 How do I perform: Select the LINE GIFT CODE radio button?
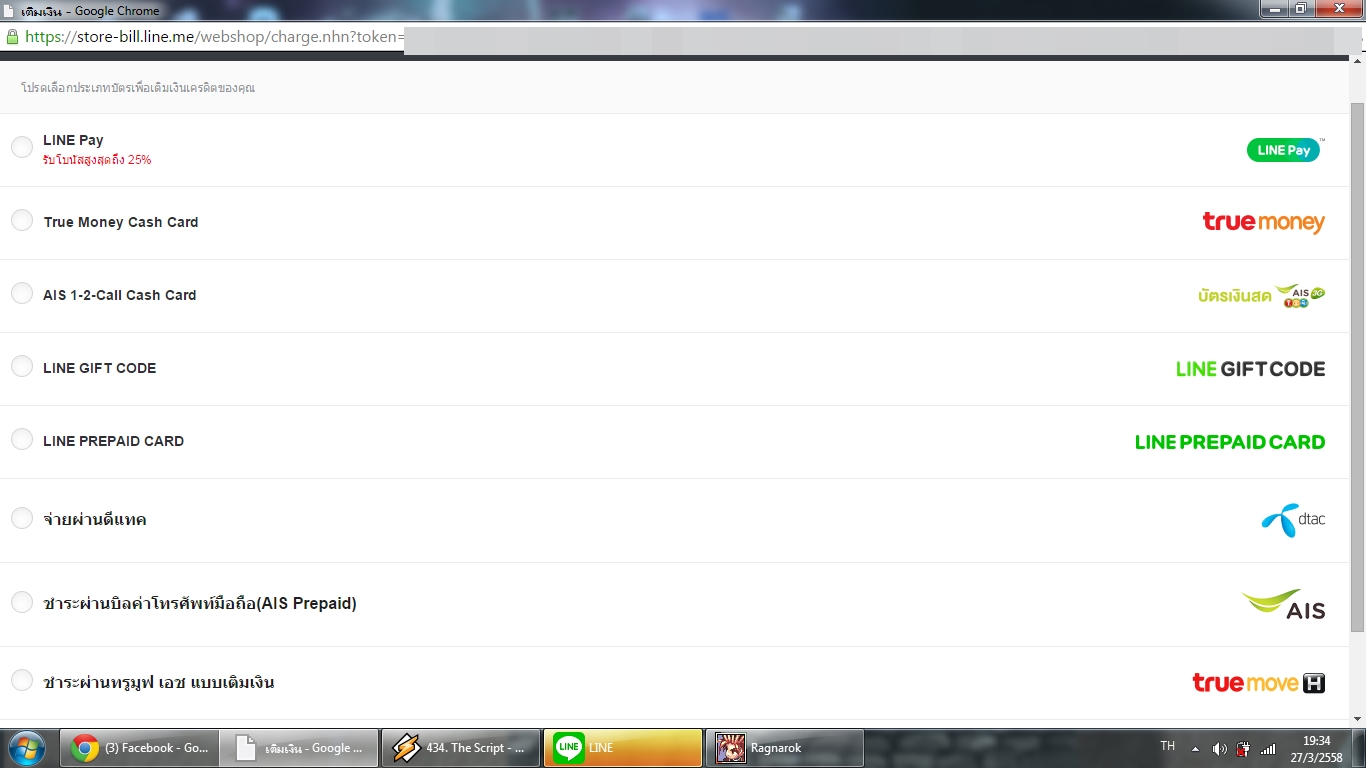click(22, 367)
